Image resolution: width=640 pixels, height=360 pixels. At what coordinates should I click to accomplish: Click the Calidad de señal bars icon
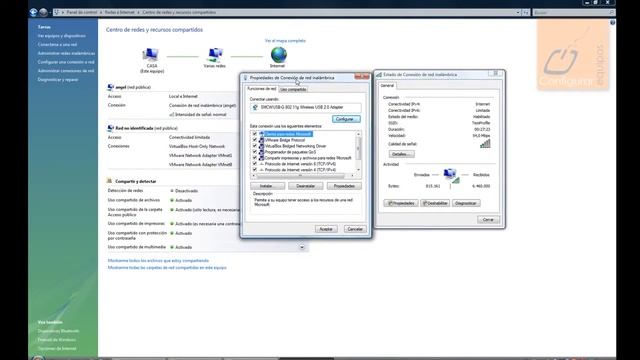point(485,144)
